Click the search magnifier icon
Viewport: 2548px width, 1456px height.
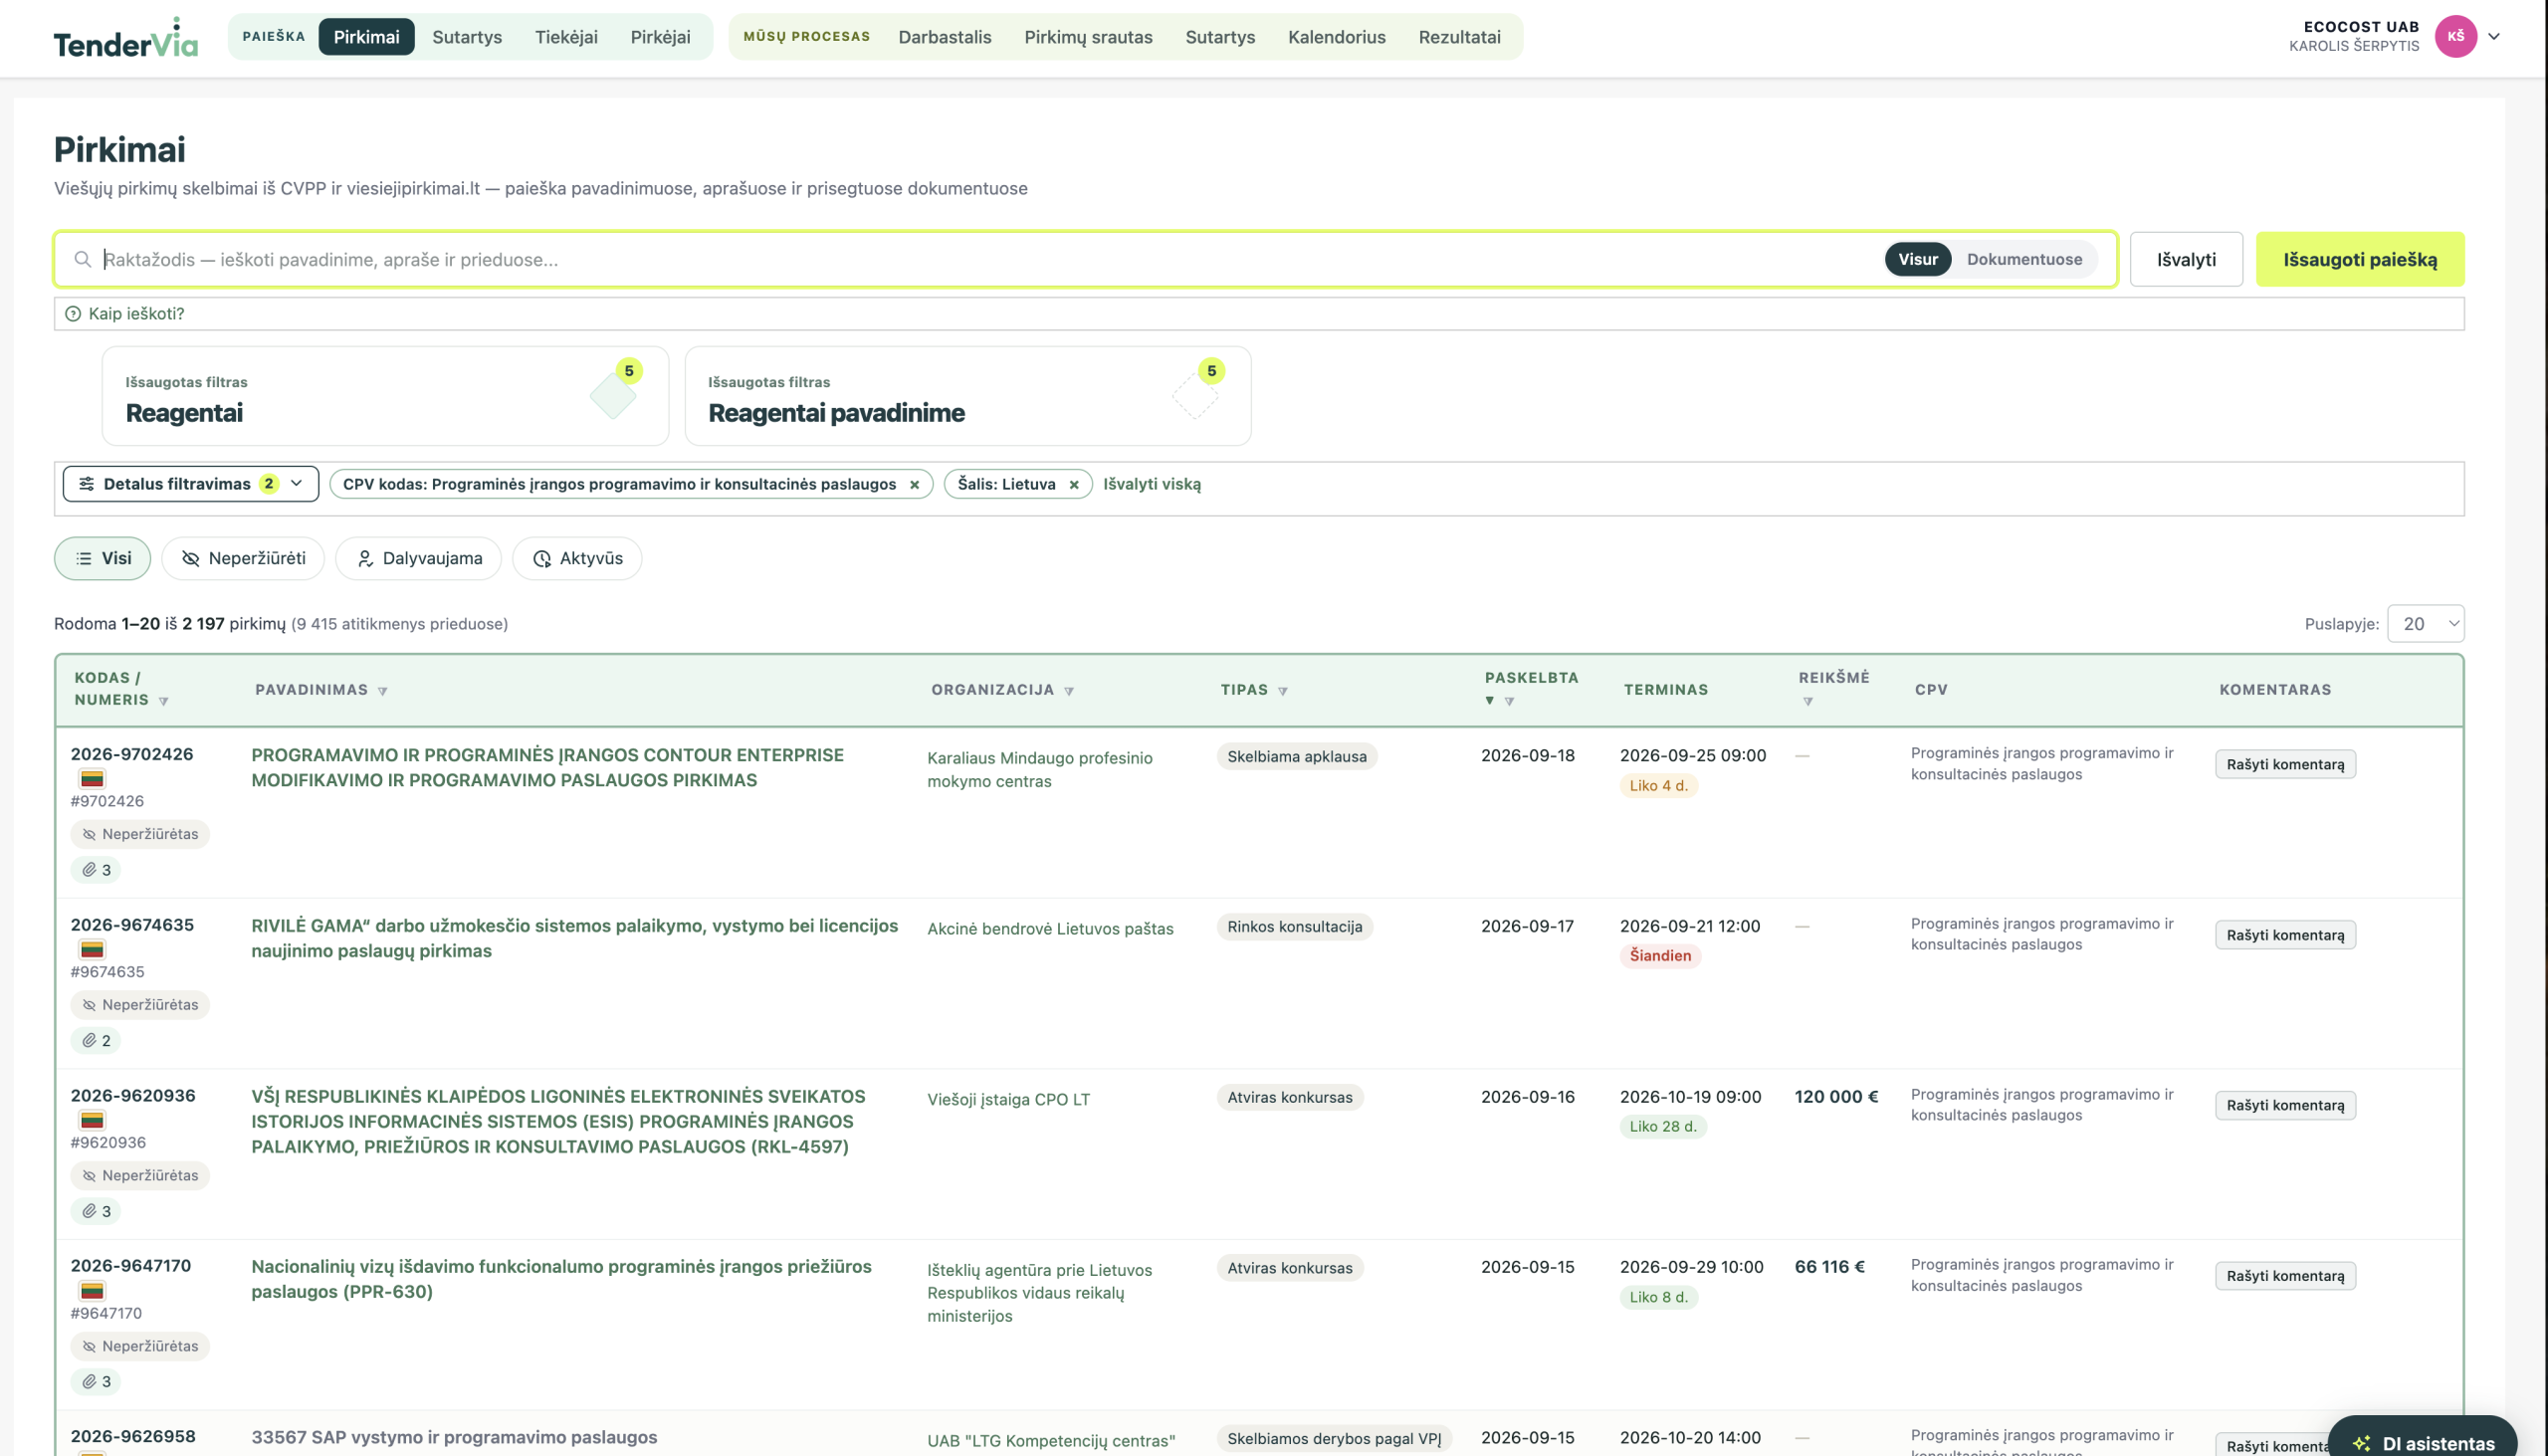[x=82, y=259]
